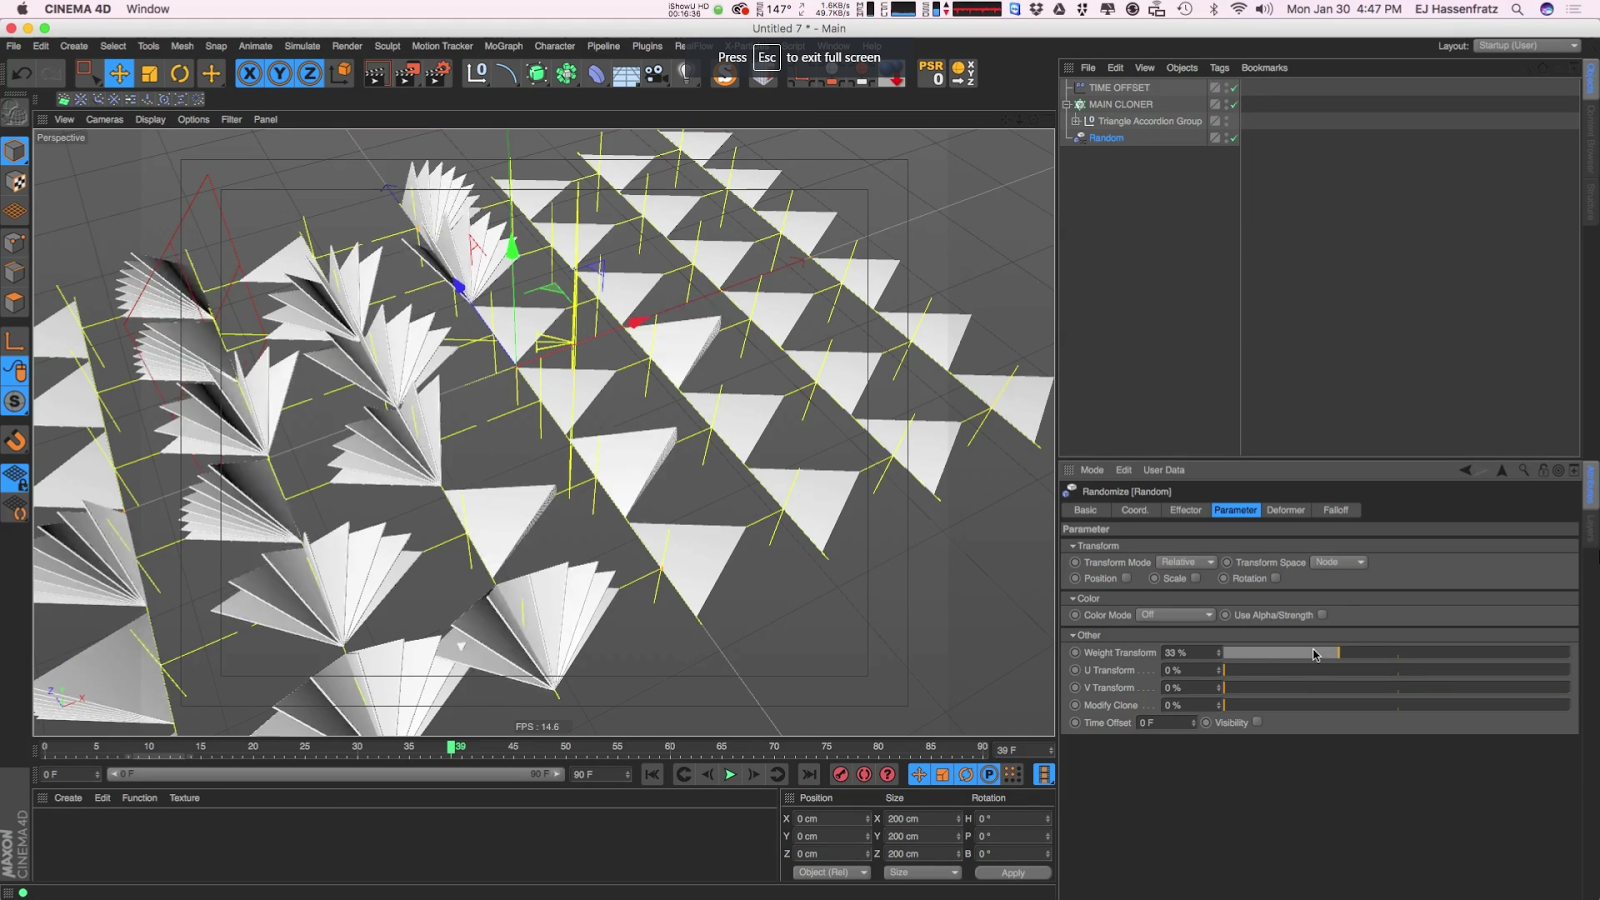Open the MoGraph menu
The image size is (1600, 900).
[x=503, y=46]
